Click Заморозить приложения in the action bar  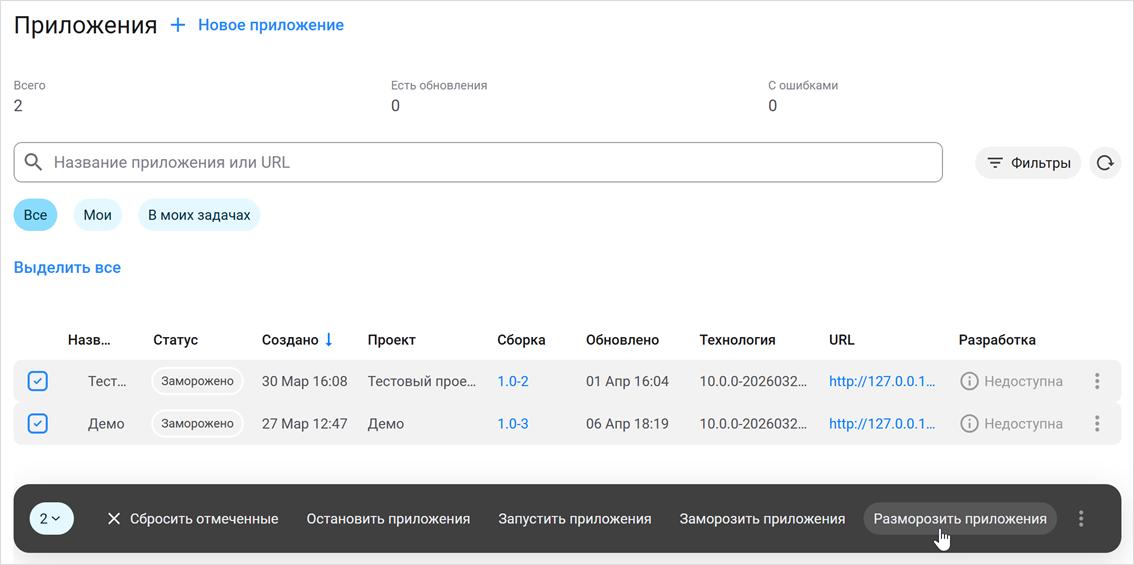click(x=762, y=519)
